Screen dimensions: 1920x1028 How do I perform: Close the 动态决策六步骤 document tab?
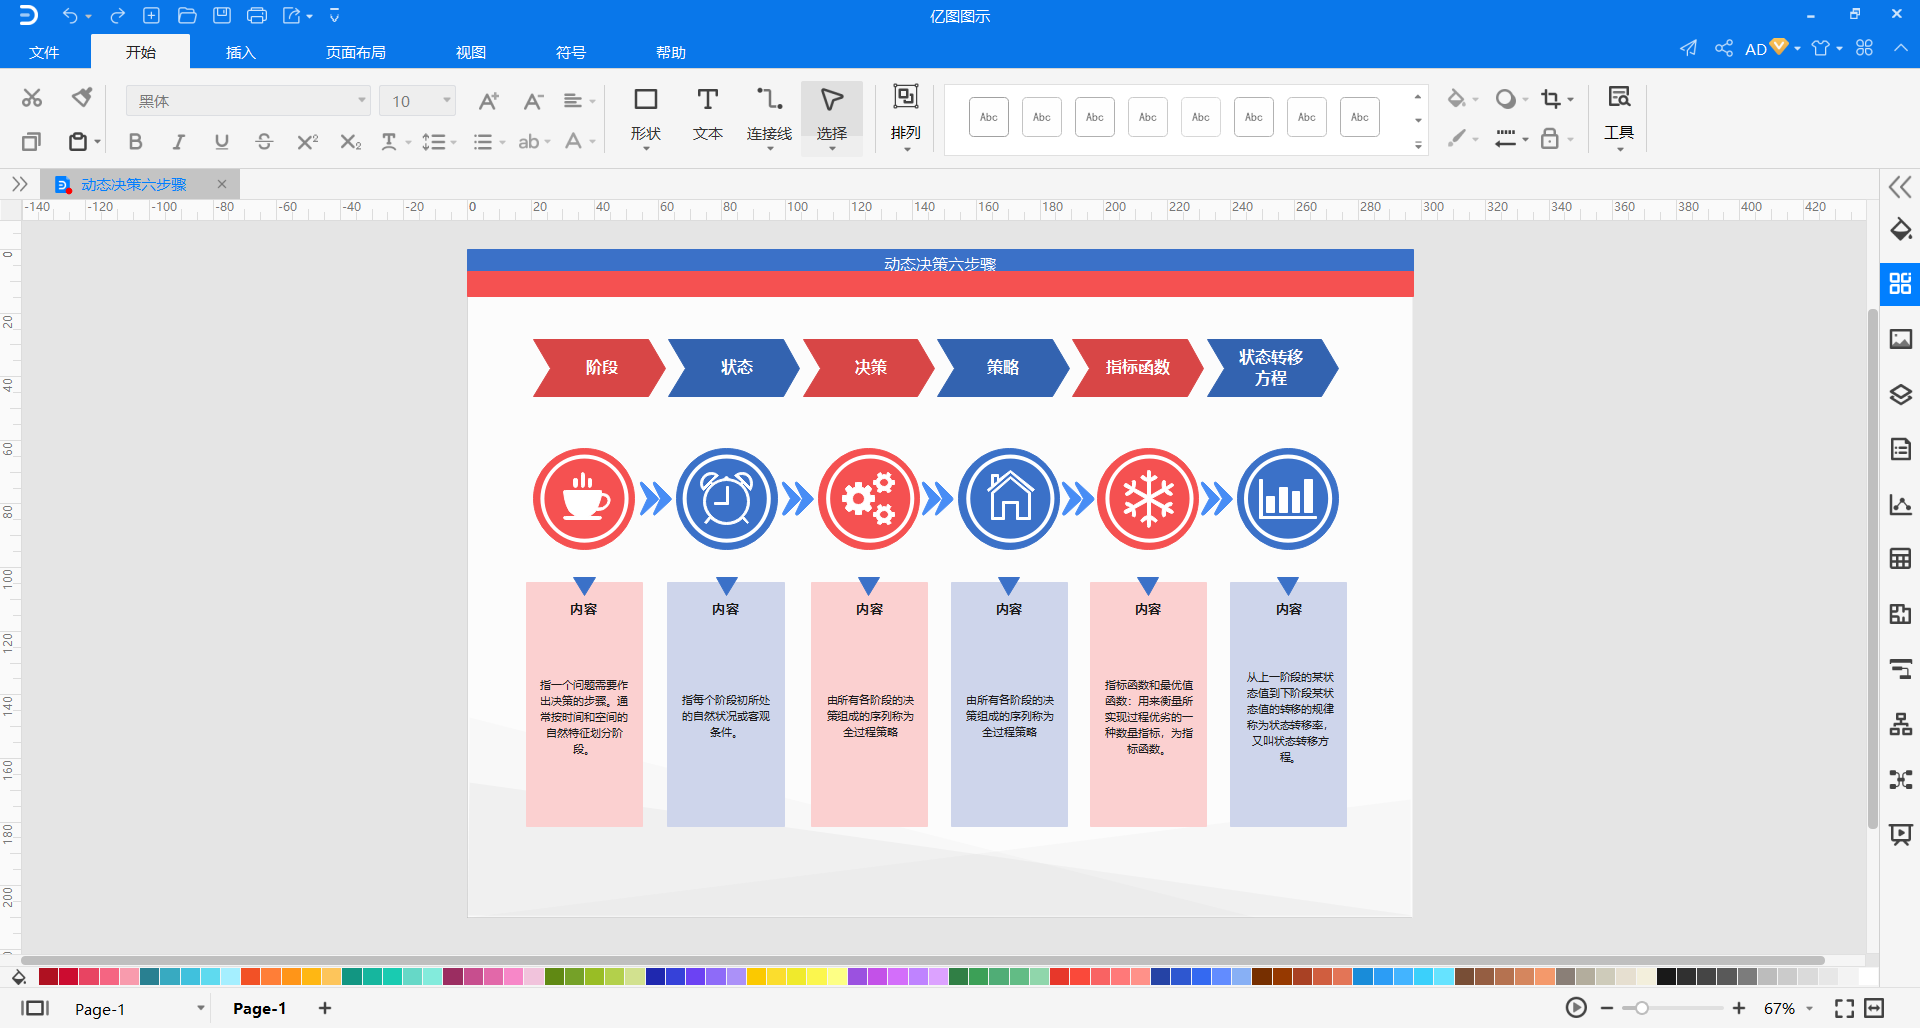pos(222,184)
